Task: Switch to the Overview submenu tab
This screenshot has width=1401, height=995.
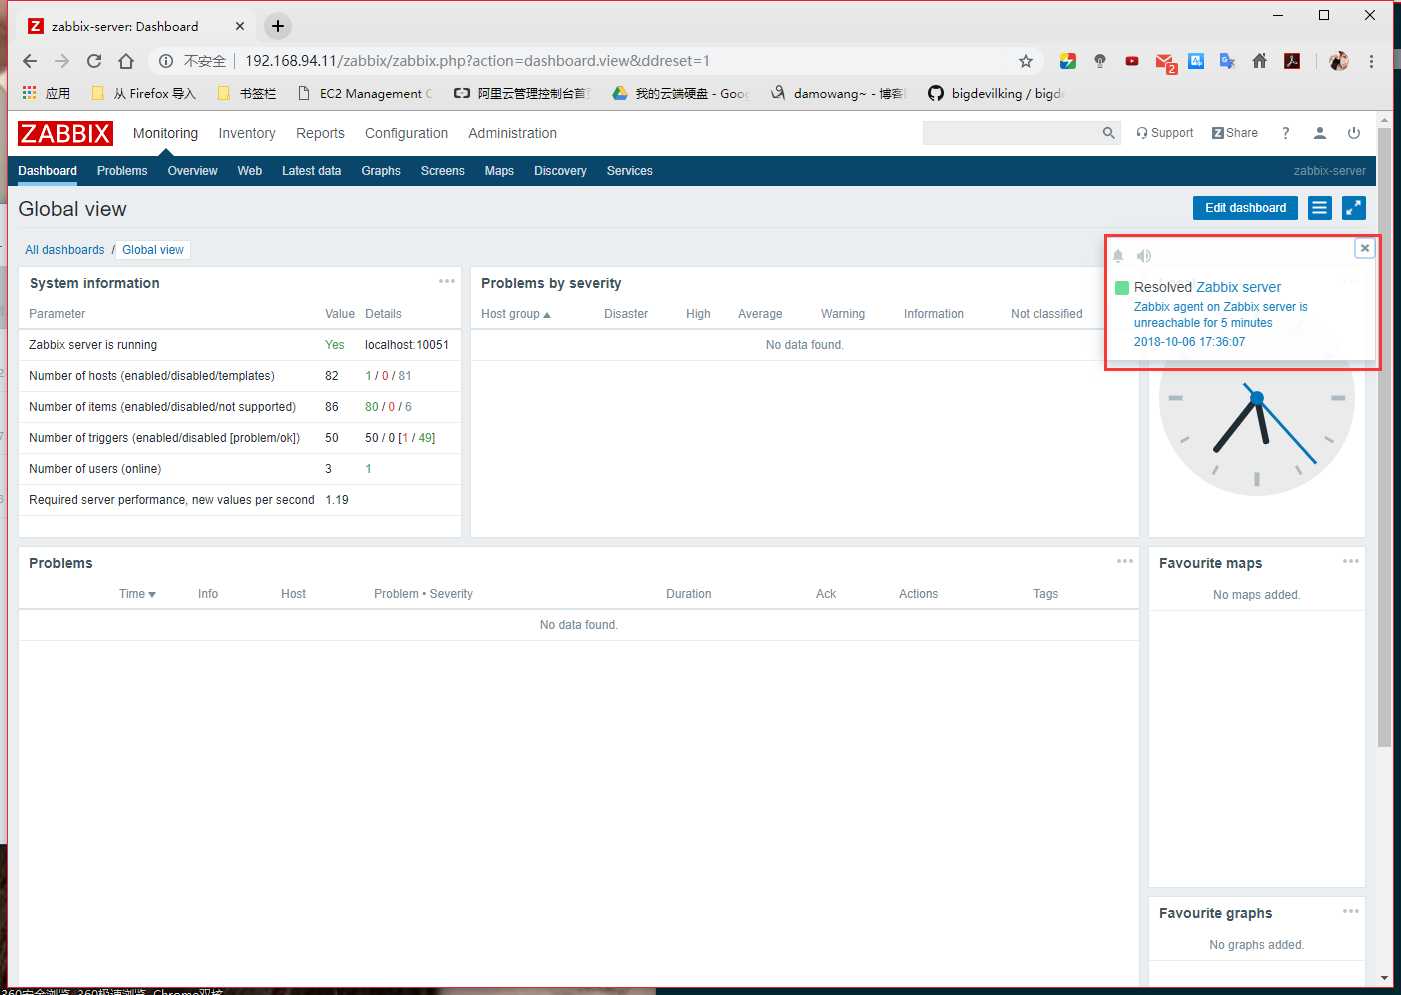Action: coord(192,171)
